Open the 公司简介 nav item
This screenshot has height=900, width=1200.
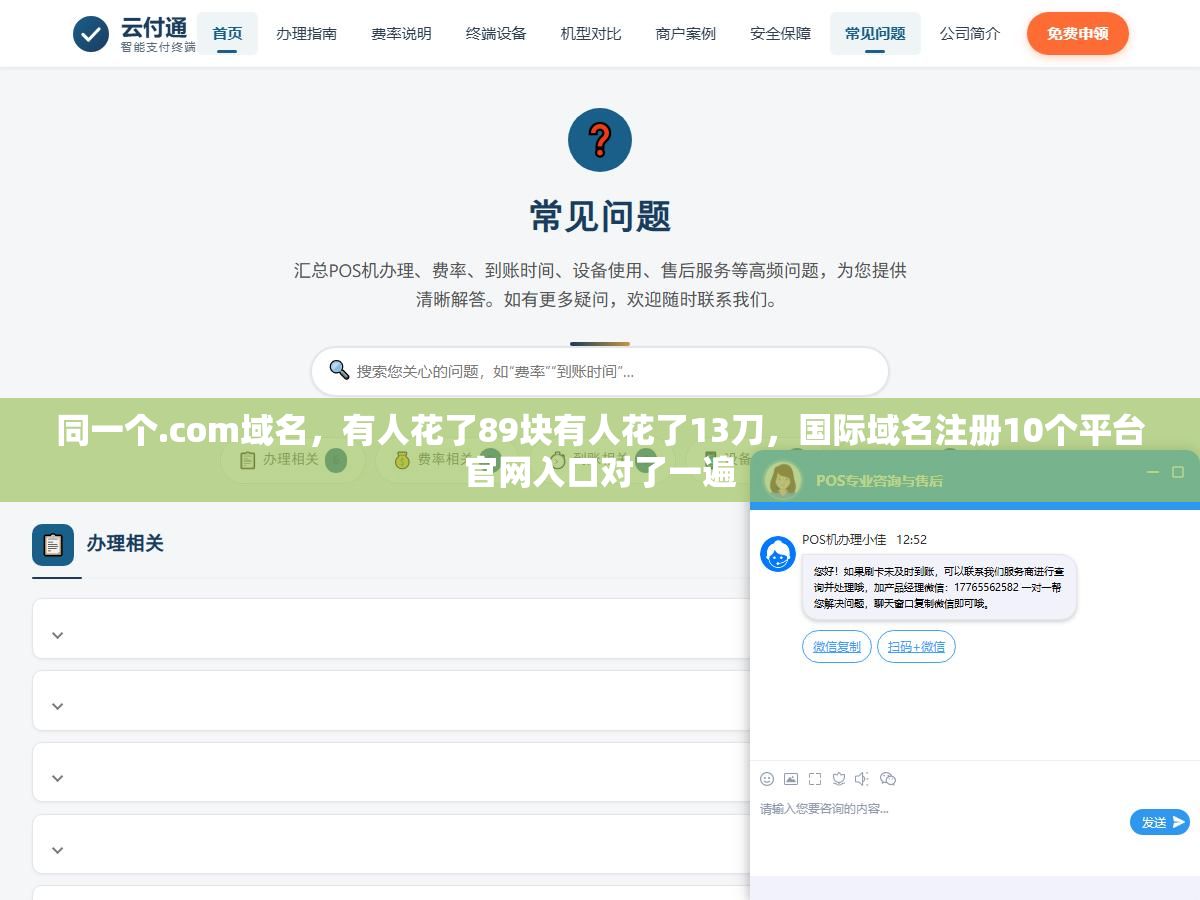(970, 33)
